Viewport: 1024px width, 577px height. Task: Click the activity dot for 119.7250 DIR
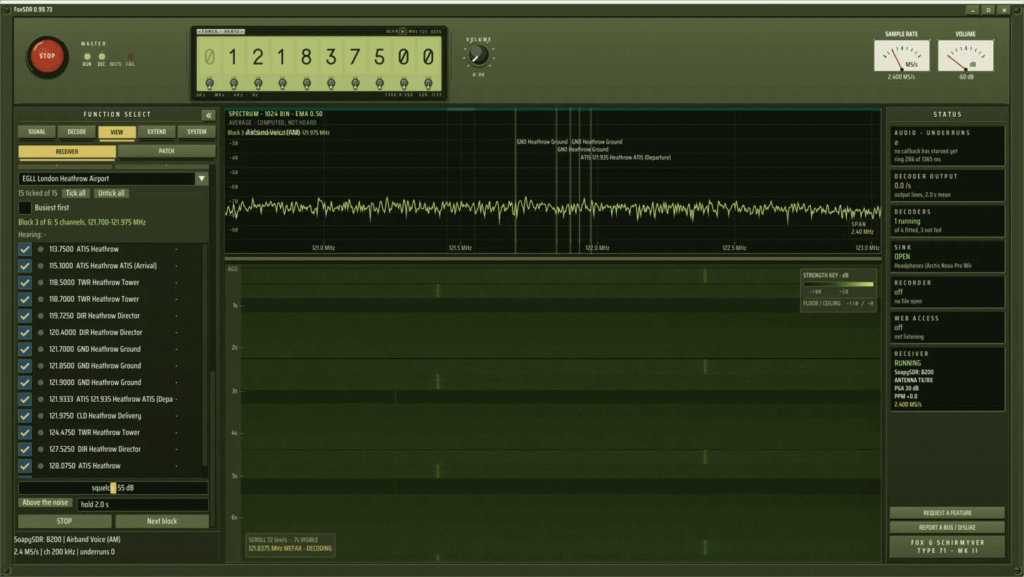coord(40,316)
